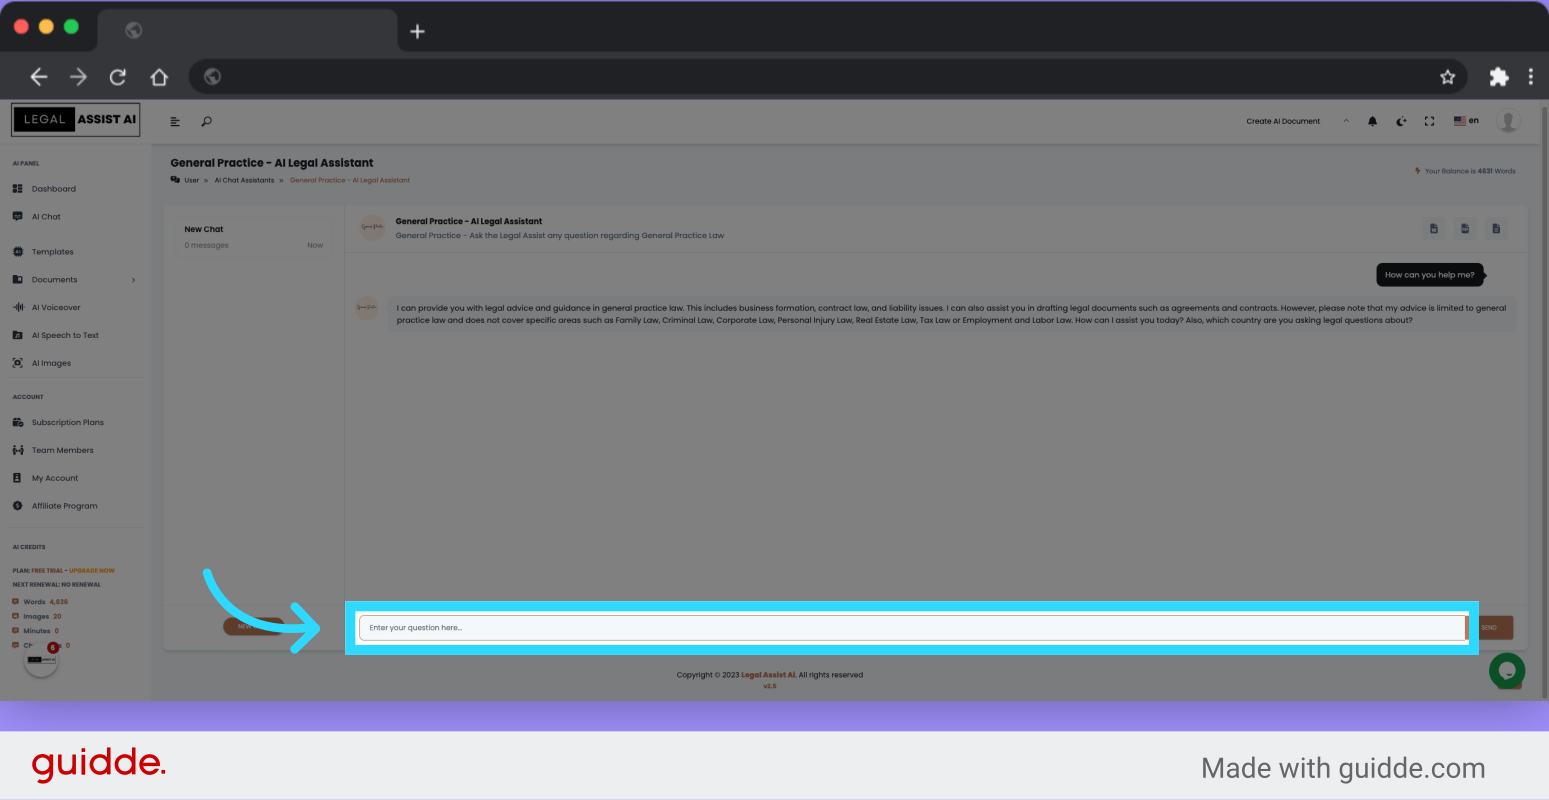Click the Team Members icon
This screenshot has width=1549, height=800.
point(17,451)
